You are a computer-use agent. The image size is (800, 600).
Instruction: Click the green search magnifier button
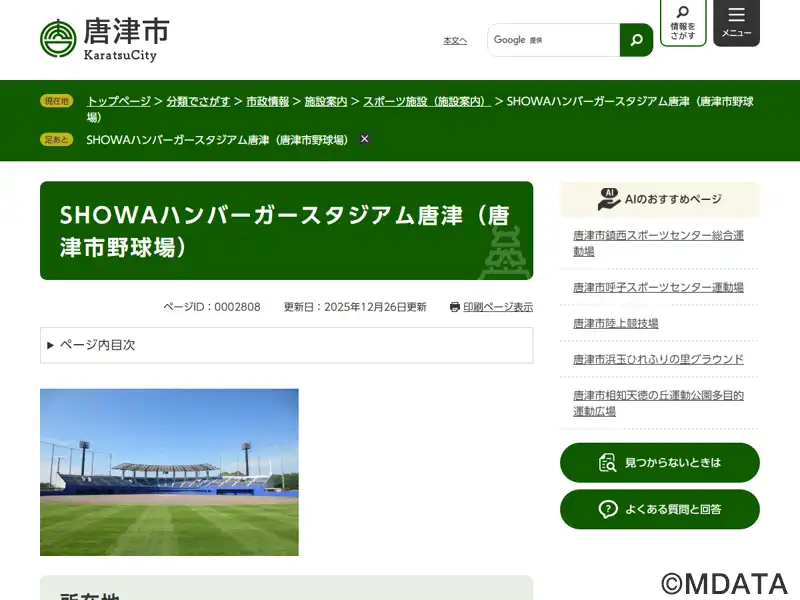pos(636,40)
